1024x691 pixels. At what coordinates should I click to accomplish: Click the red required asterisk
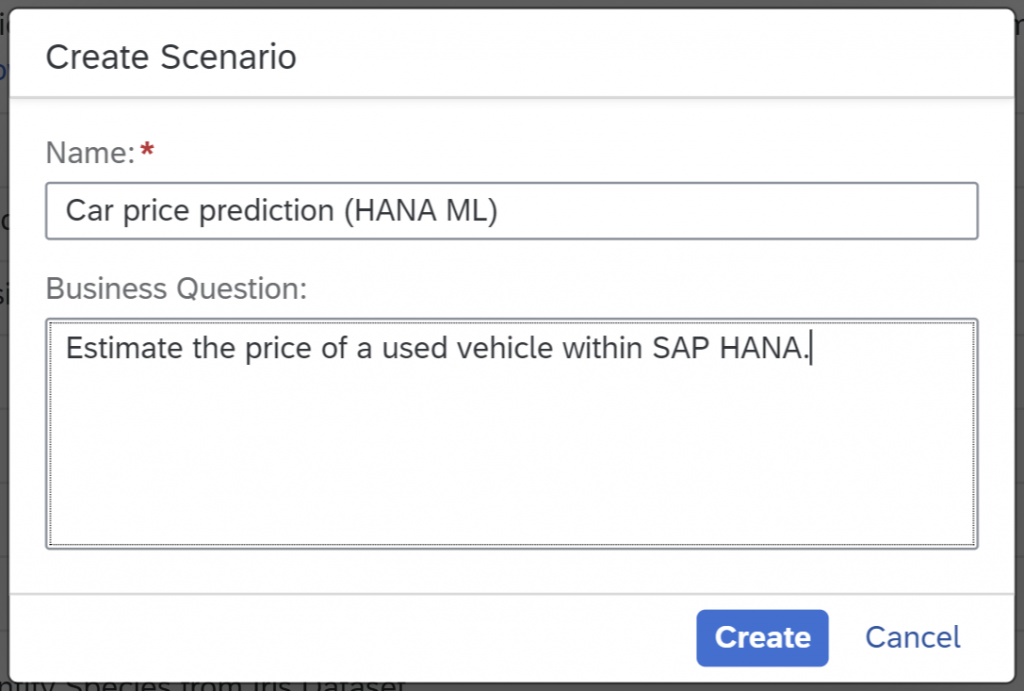tap(148, 150)
